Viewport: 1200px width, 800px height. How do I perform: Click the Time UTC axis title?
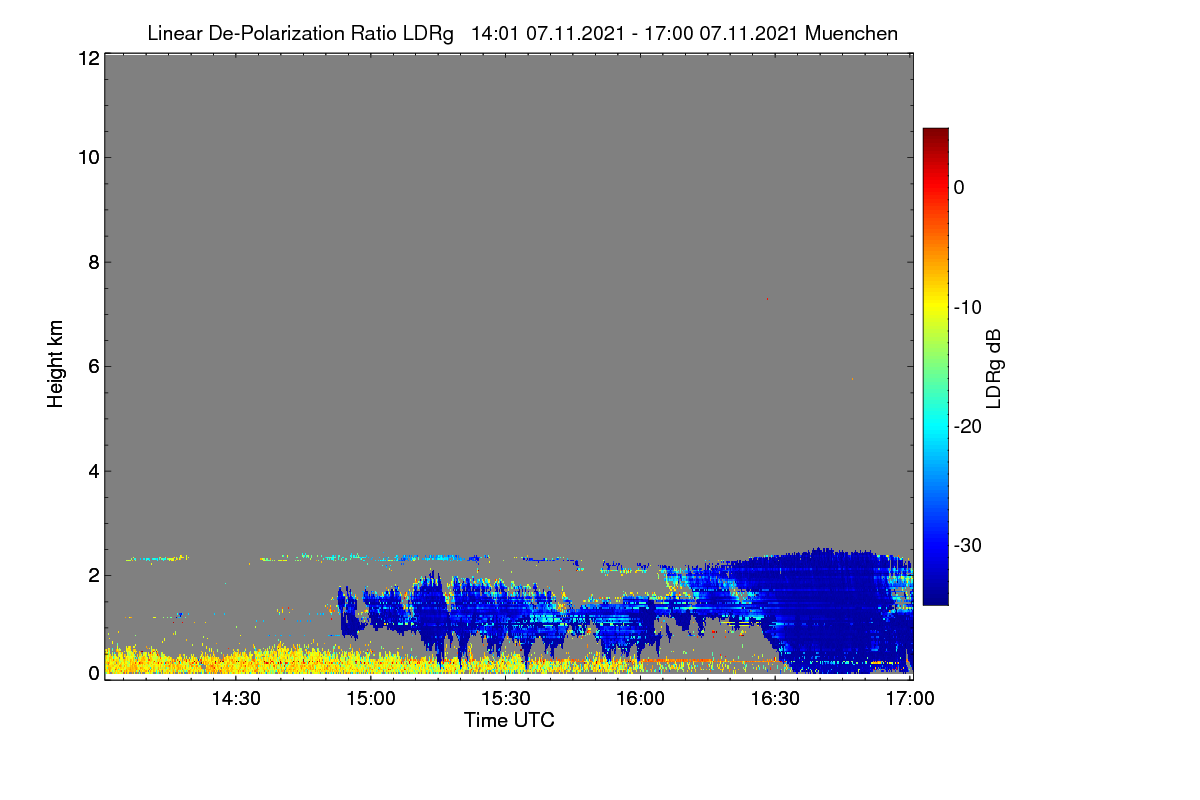click(509, 720)
